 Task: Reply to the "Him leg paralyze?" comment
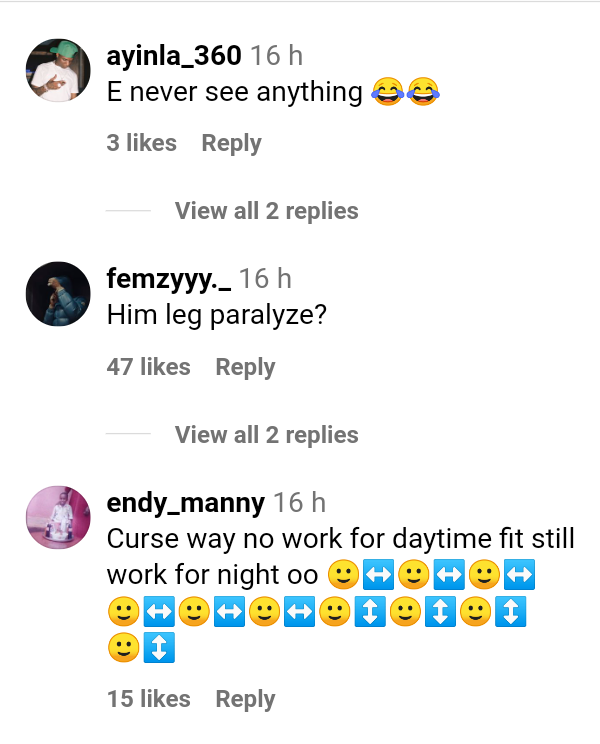[x=245, y=367]
